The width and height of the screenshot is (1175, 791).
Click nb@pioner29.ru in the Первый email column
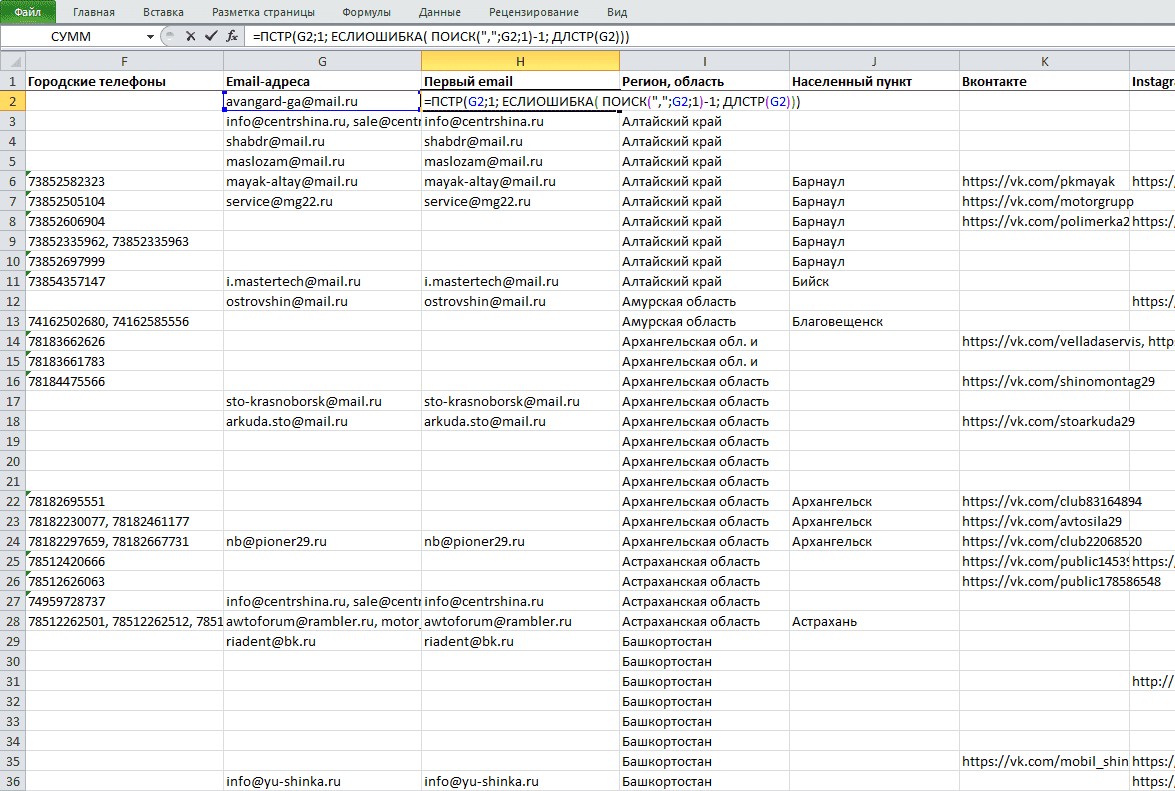[x=520, y=541]
